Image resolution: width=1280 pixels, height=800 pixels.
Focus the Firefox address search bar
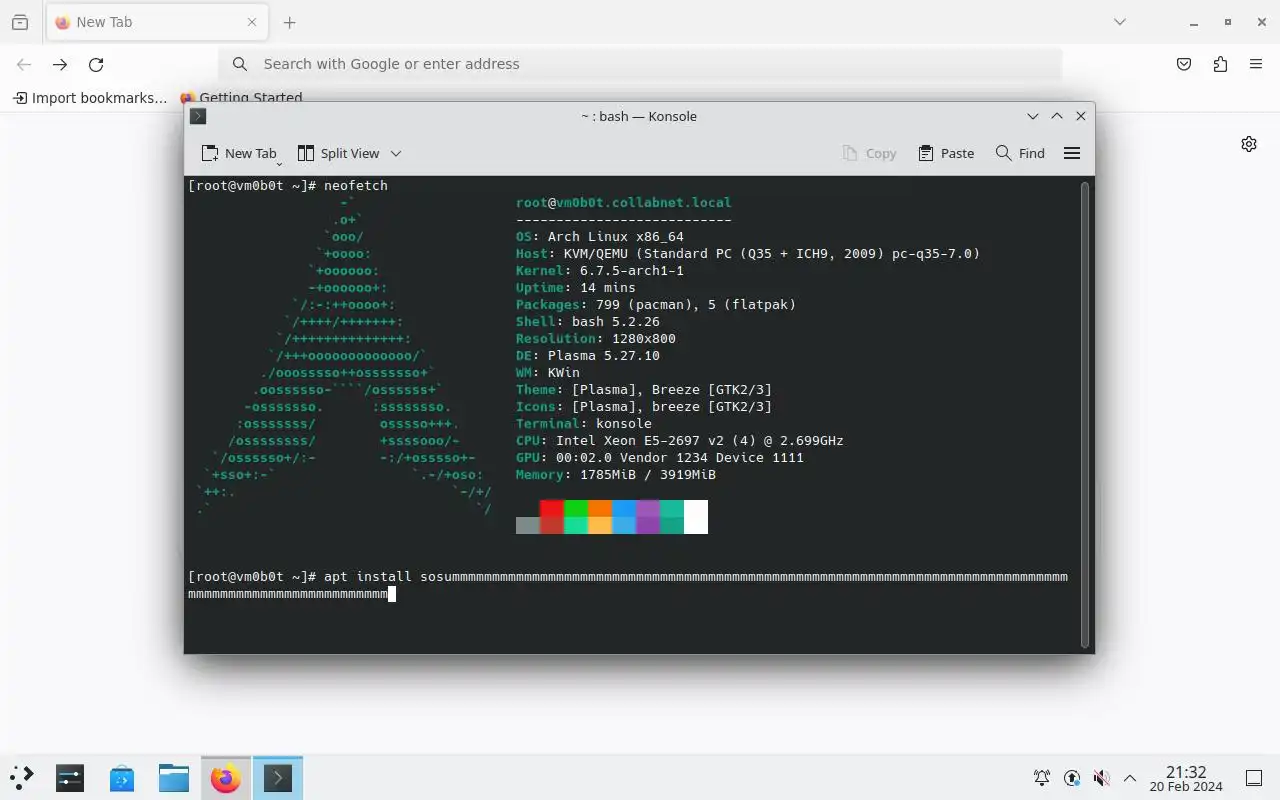tap(640, 64)
